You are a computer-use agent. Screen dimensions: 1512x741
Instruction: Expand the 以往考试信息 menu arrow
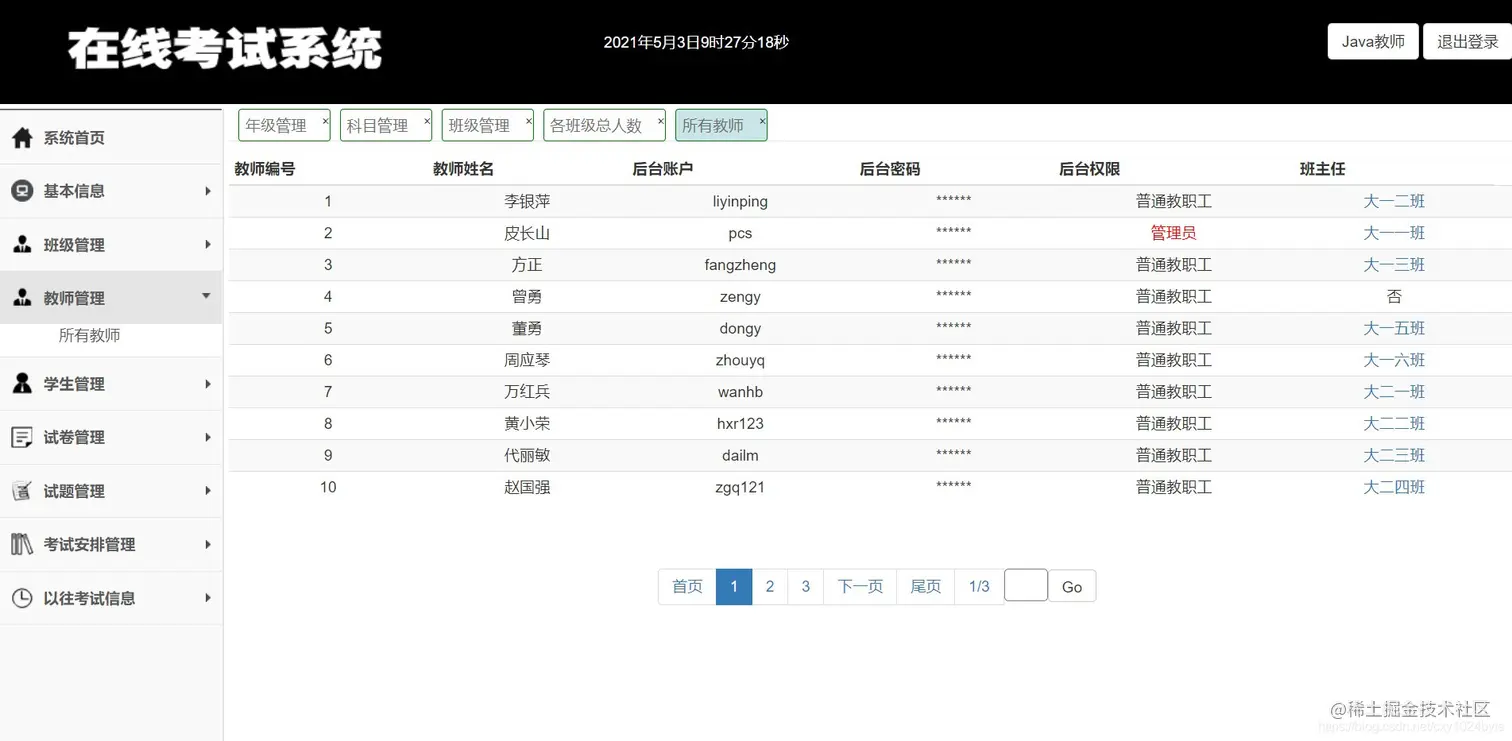click(208, 598)
